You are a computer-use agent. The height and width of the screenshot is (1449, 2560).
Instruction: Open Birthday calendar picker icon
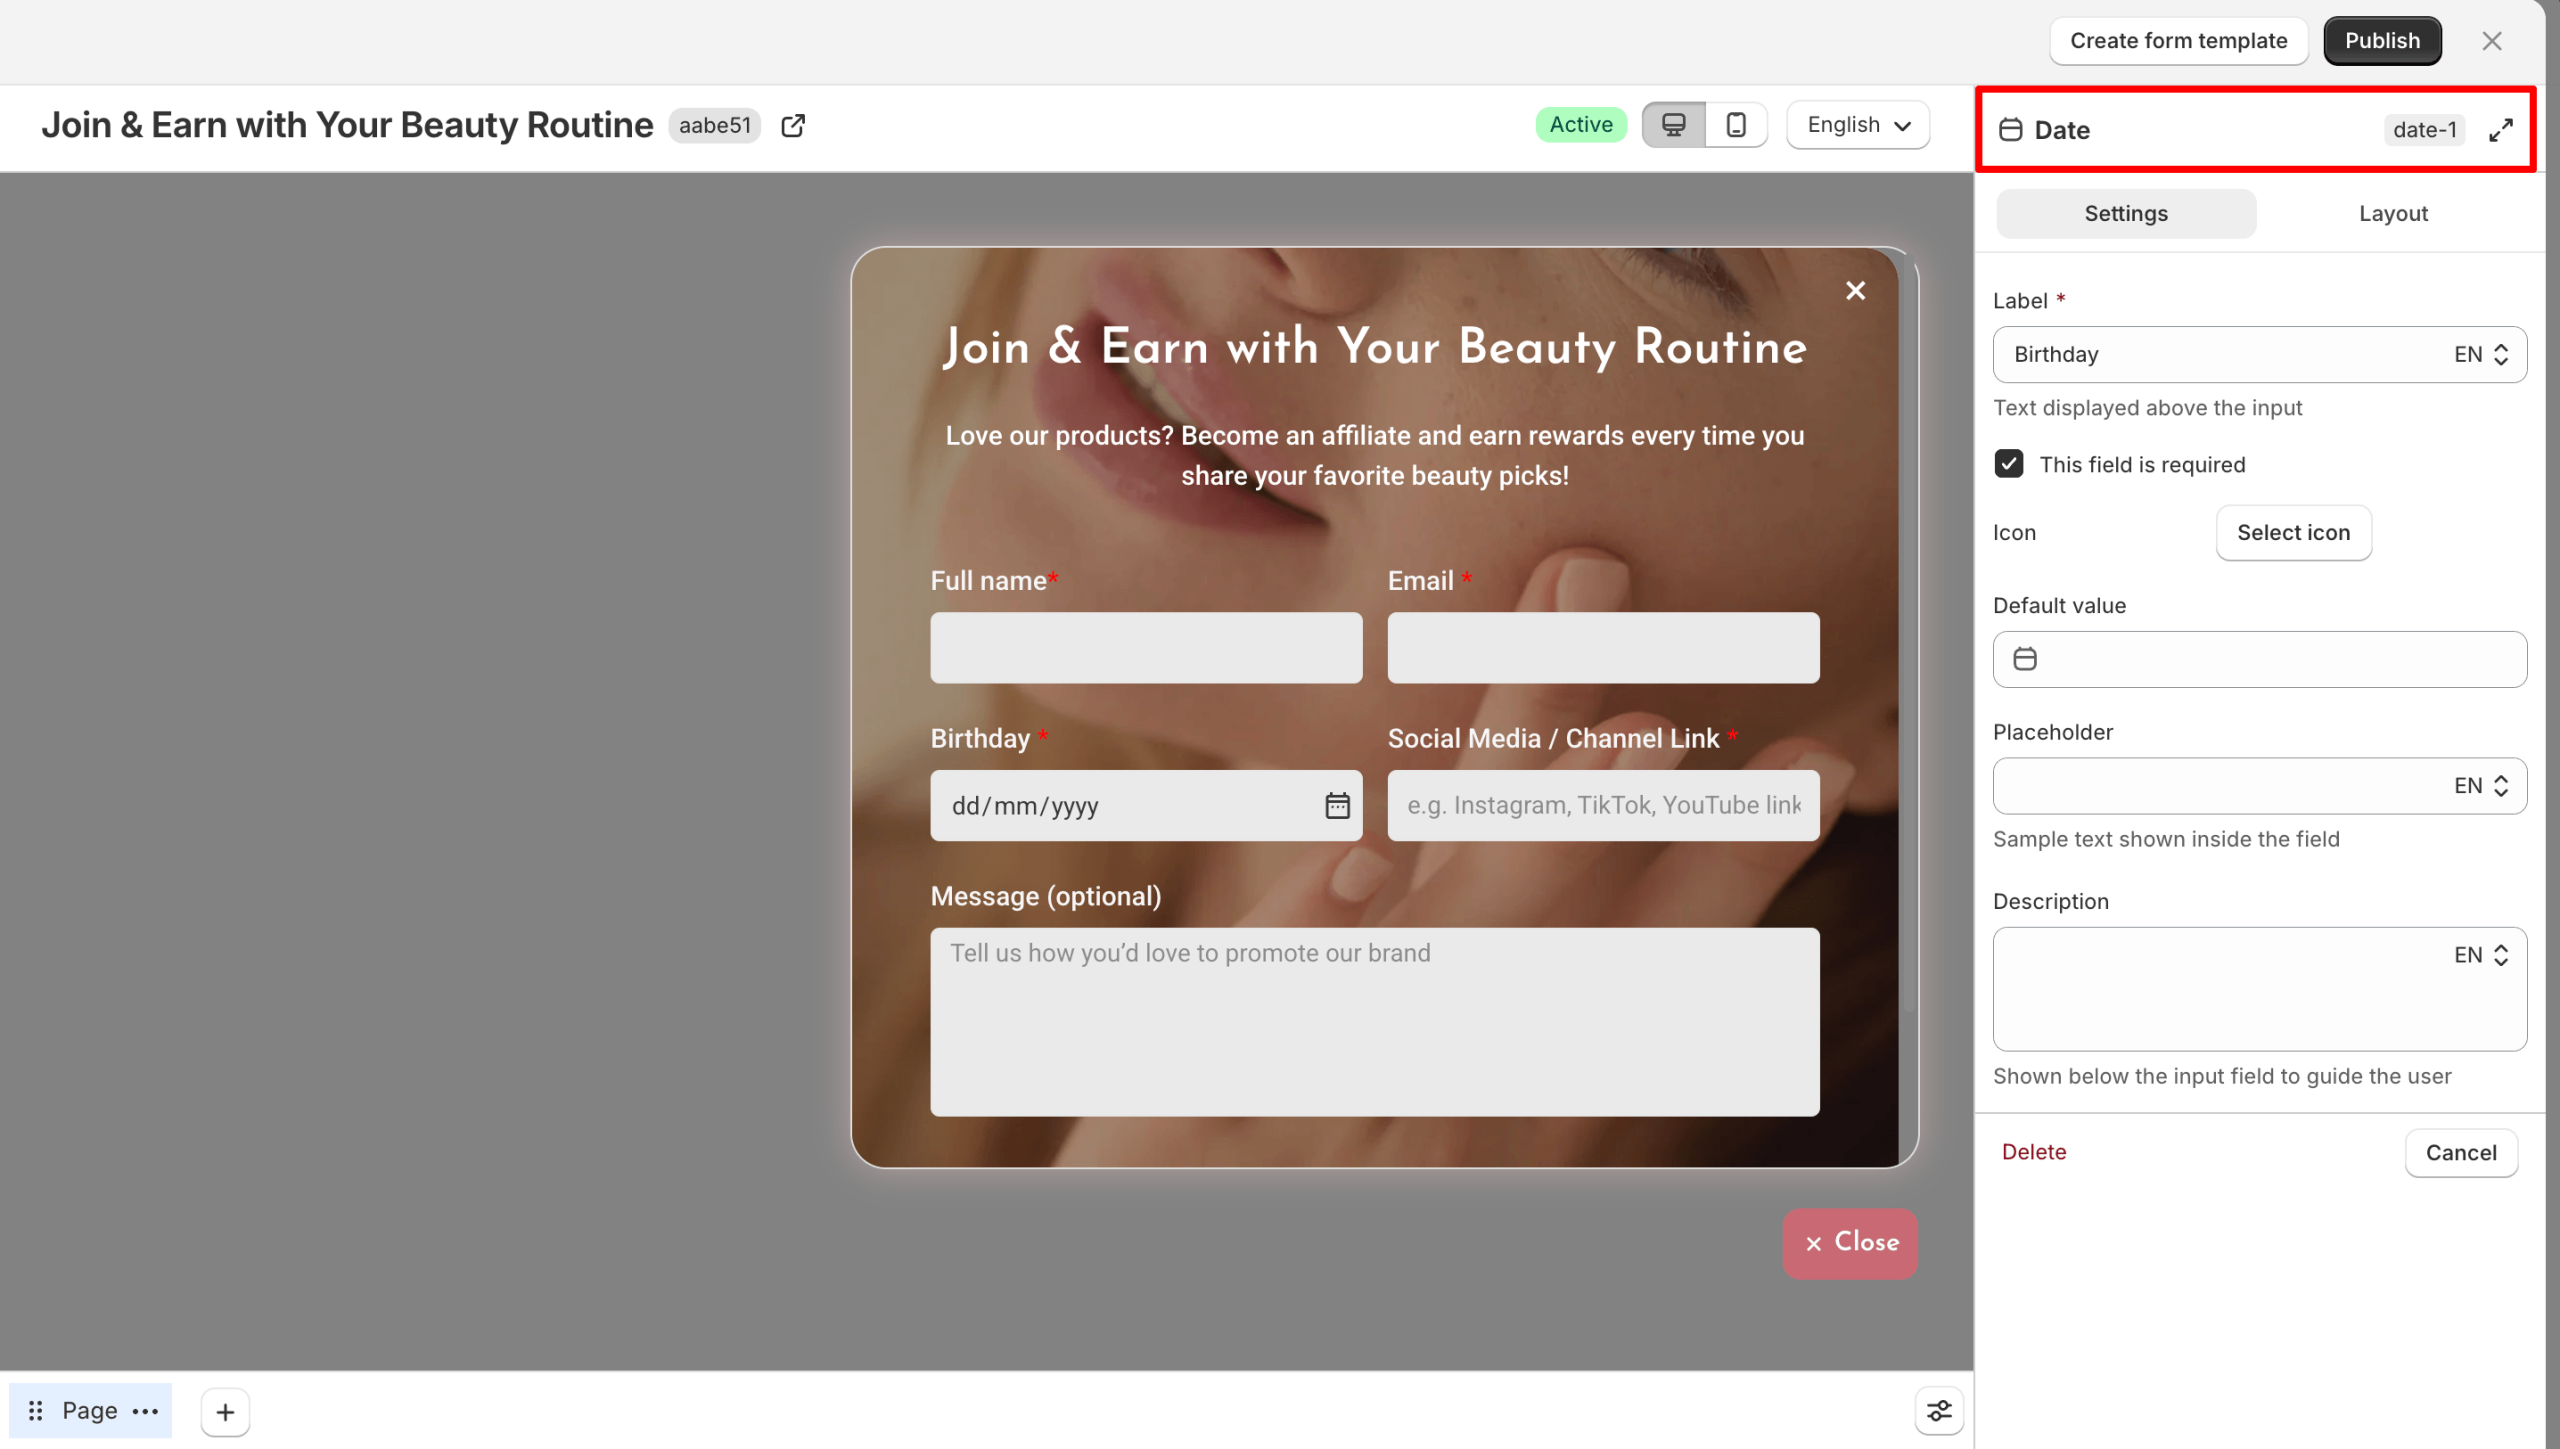pyautogui.click(x=1337, y=806)
